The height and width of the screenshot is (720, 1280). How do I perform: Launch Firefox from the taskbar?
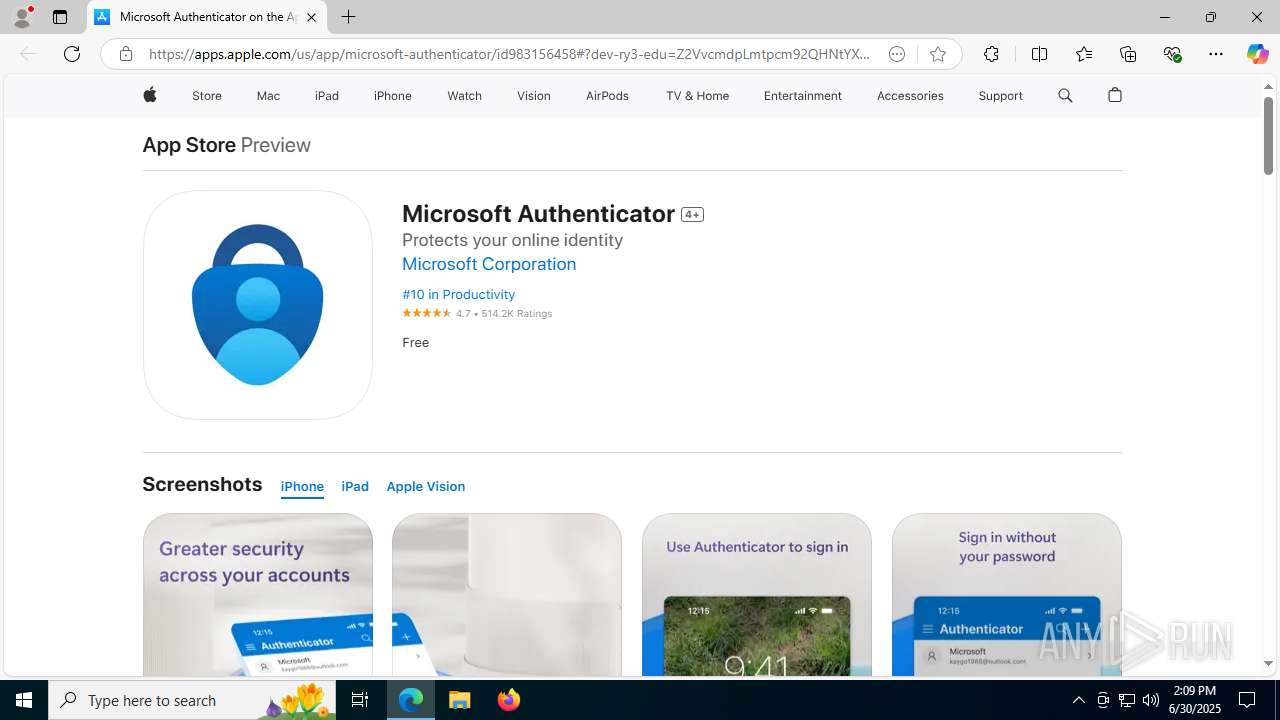pyautogui.click(x=509, y=700)
